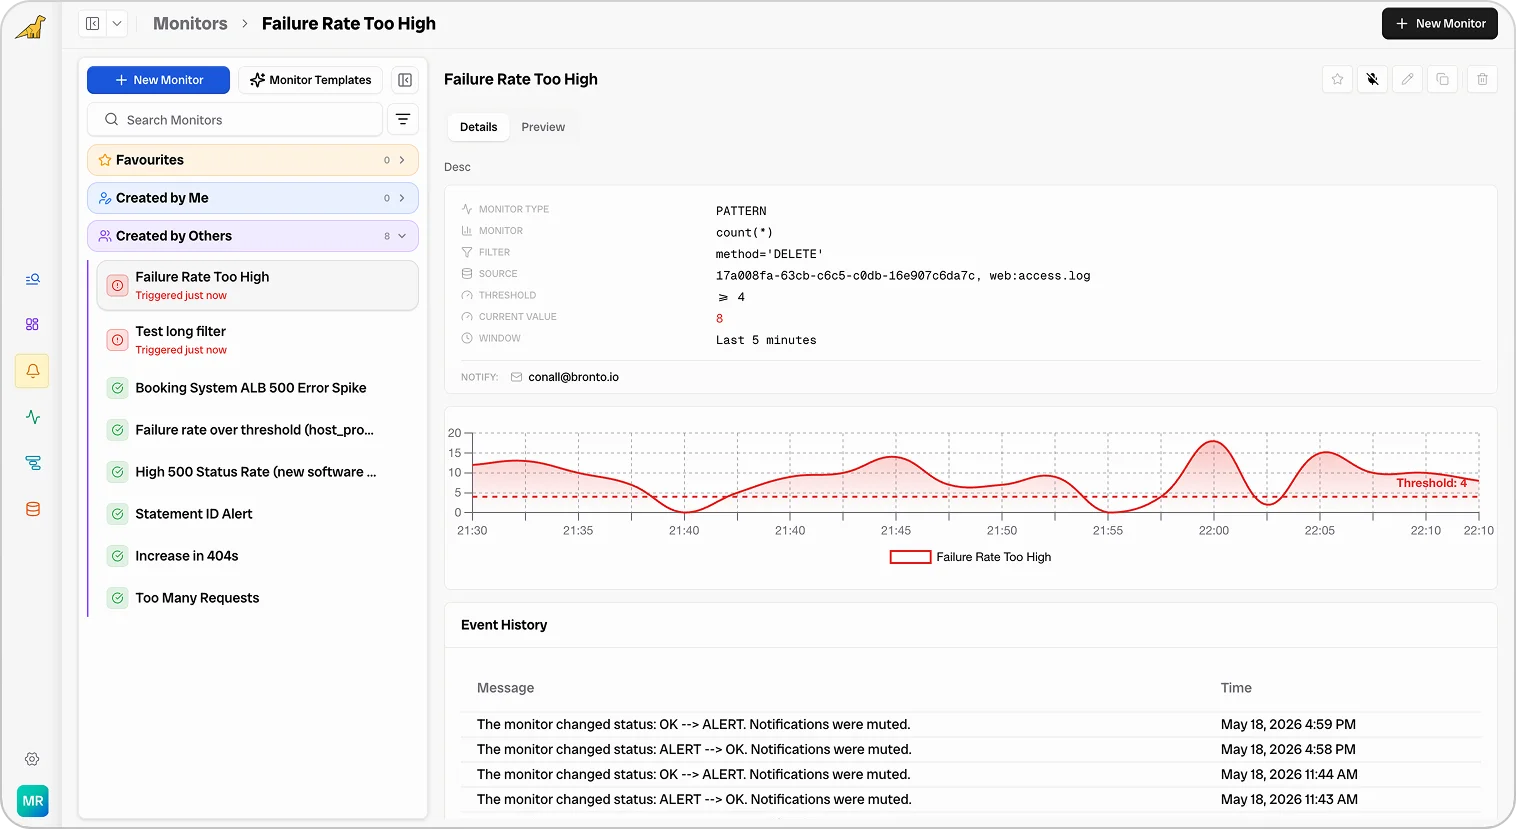Click the Time column header
The image size is (1516, 829).
tap(1236, 688)
